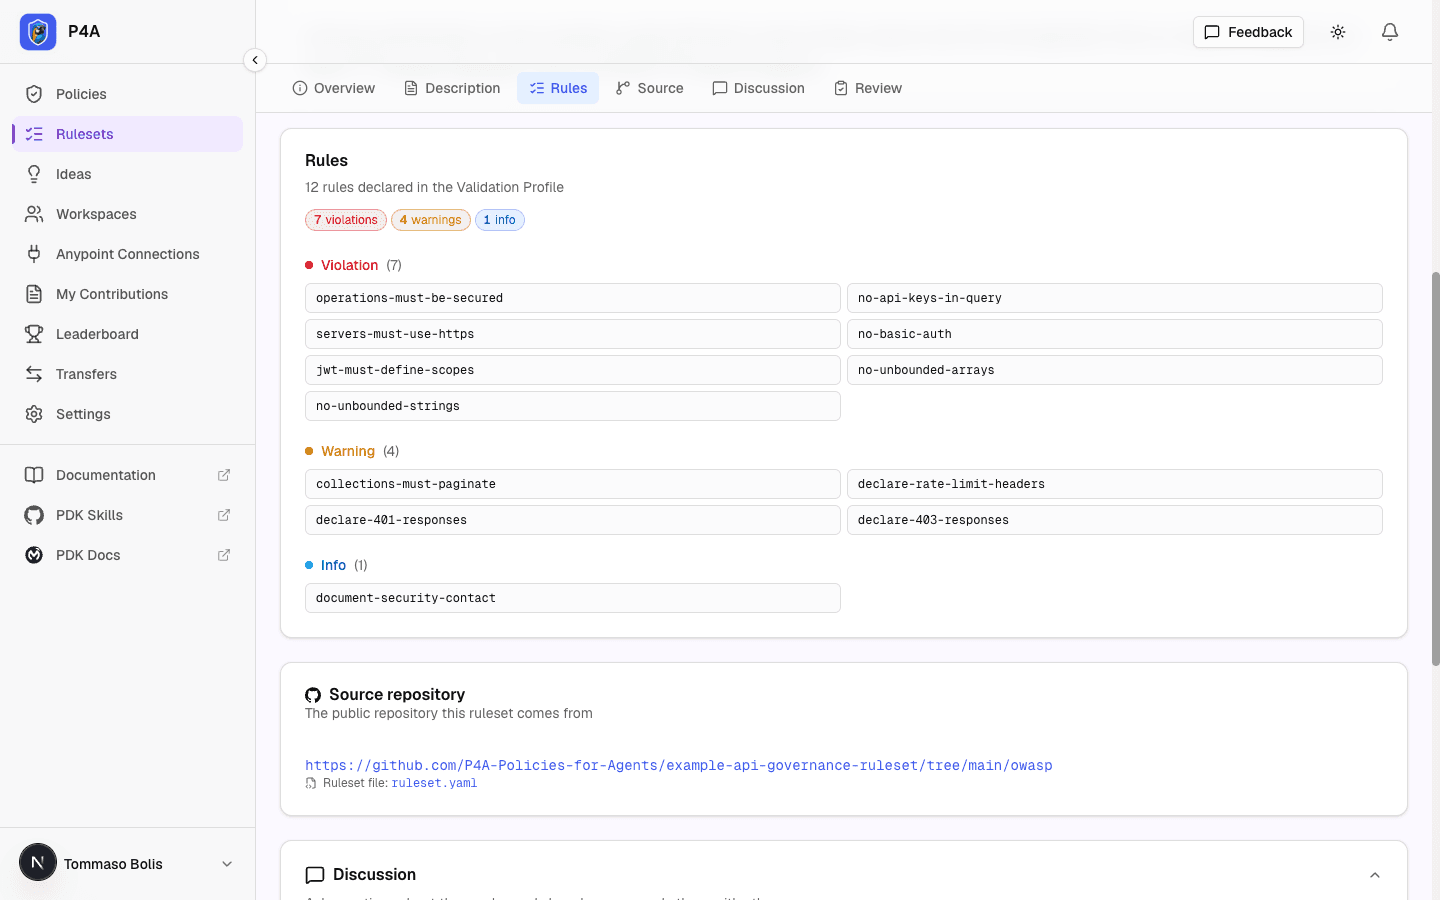Select the Rules tab
This screenshot has height=900, width=1440.
[558, 88]
